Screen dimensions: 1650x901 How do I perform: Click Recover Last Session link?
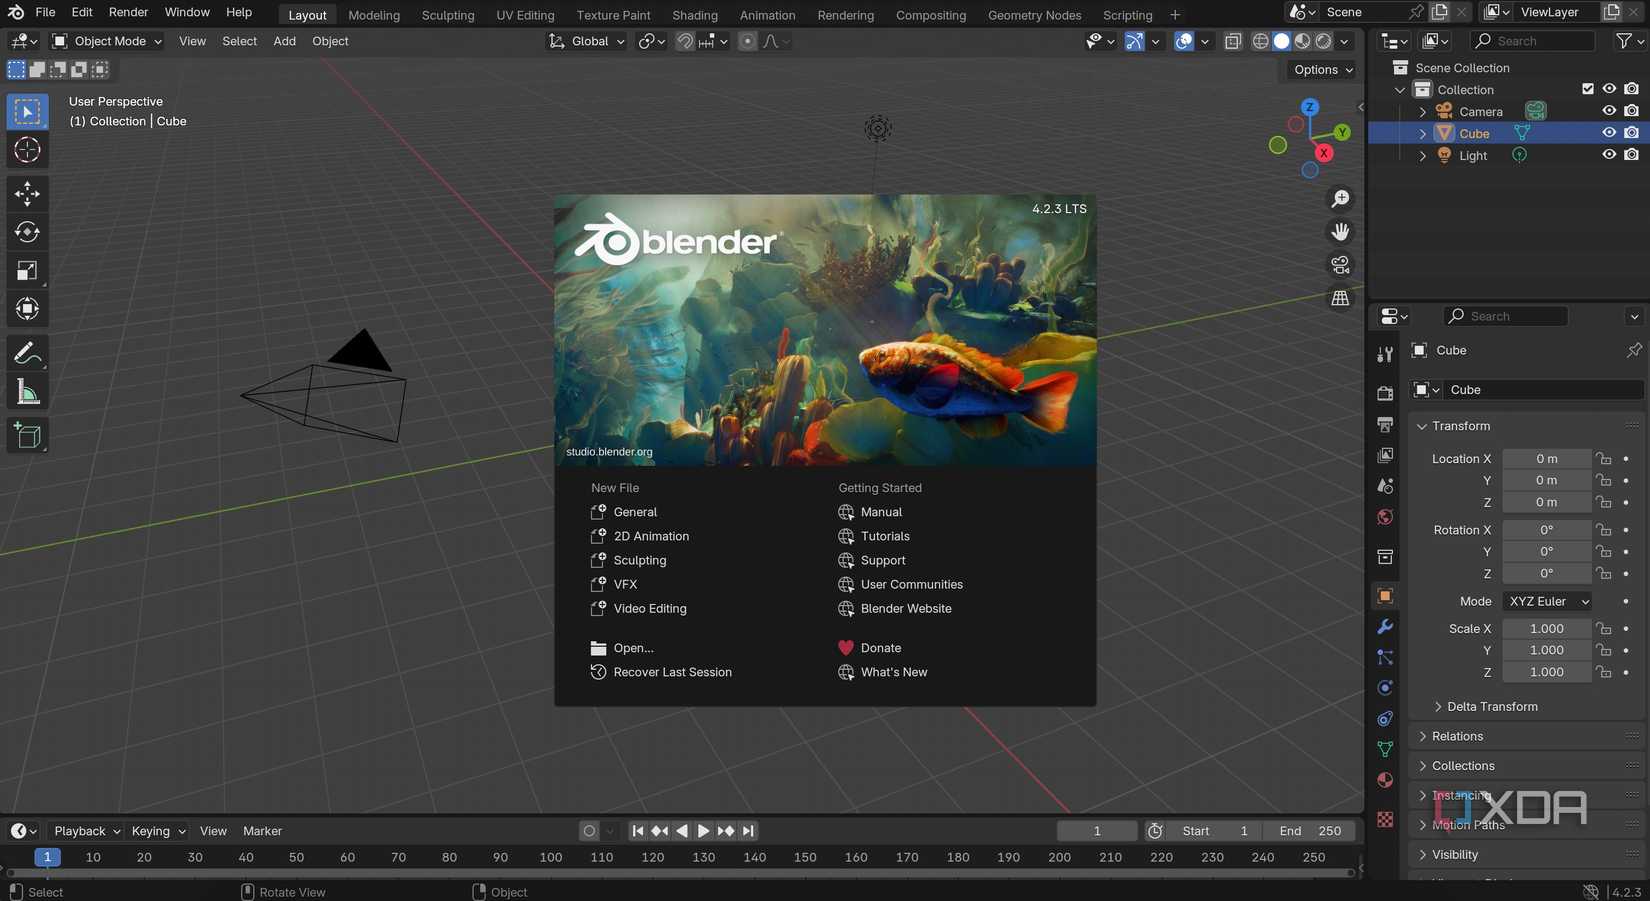672,672
